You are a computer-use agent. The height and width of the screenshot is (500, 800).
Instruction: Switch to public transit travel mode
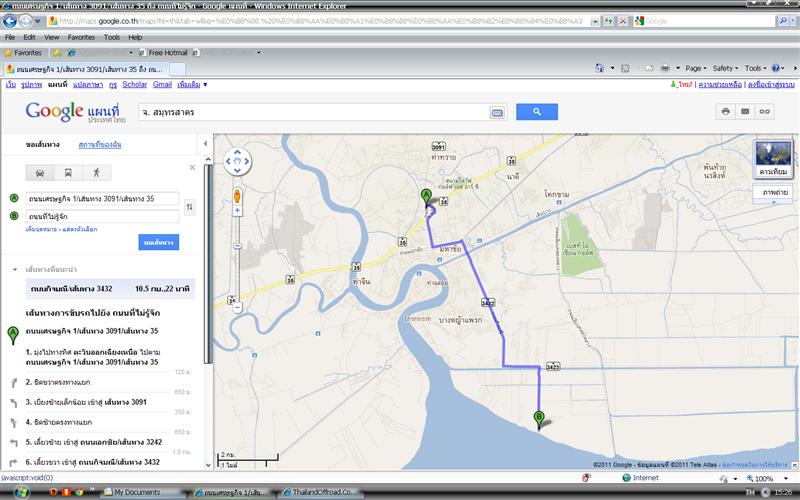point(68,172)
